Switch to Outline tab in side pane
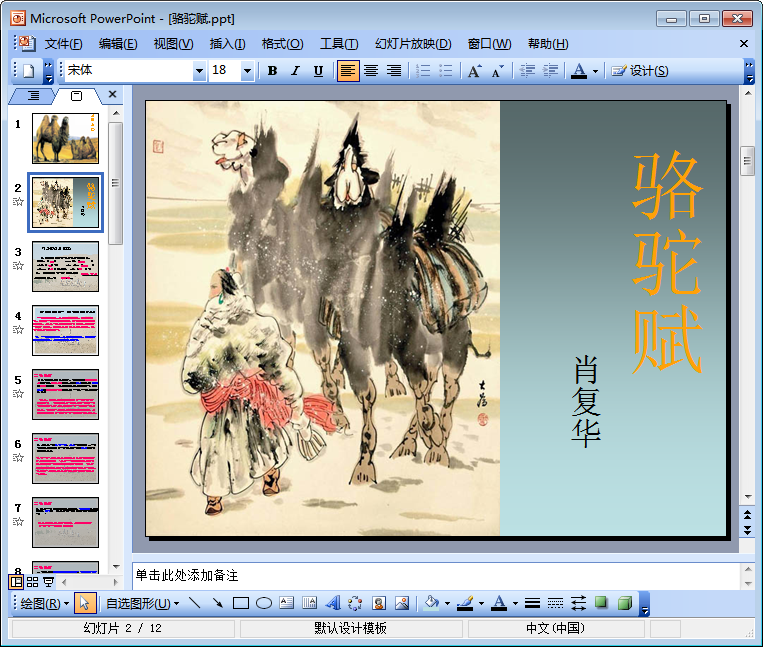Image resolution: width=763 pixels, height=647 pixels. pos(33,96)
